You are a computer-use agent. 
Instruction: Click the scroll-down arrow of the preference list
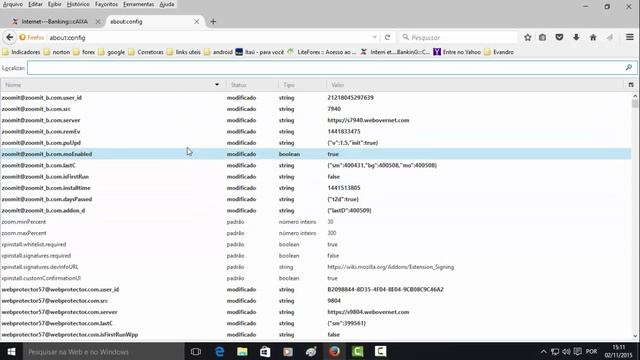coord(635,336)
